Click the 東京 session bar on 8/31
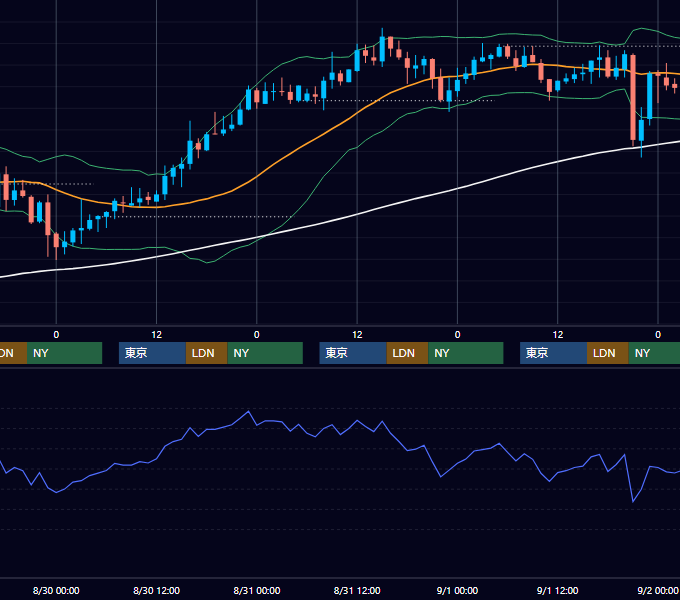680x600 pixels. point(353,353)
